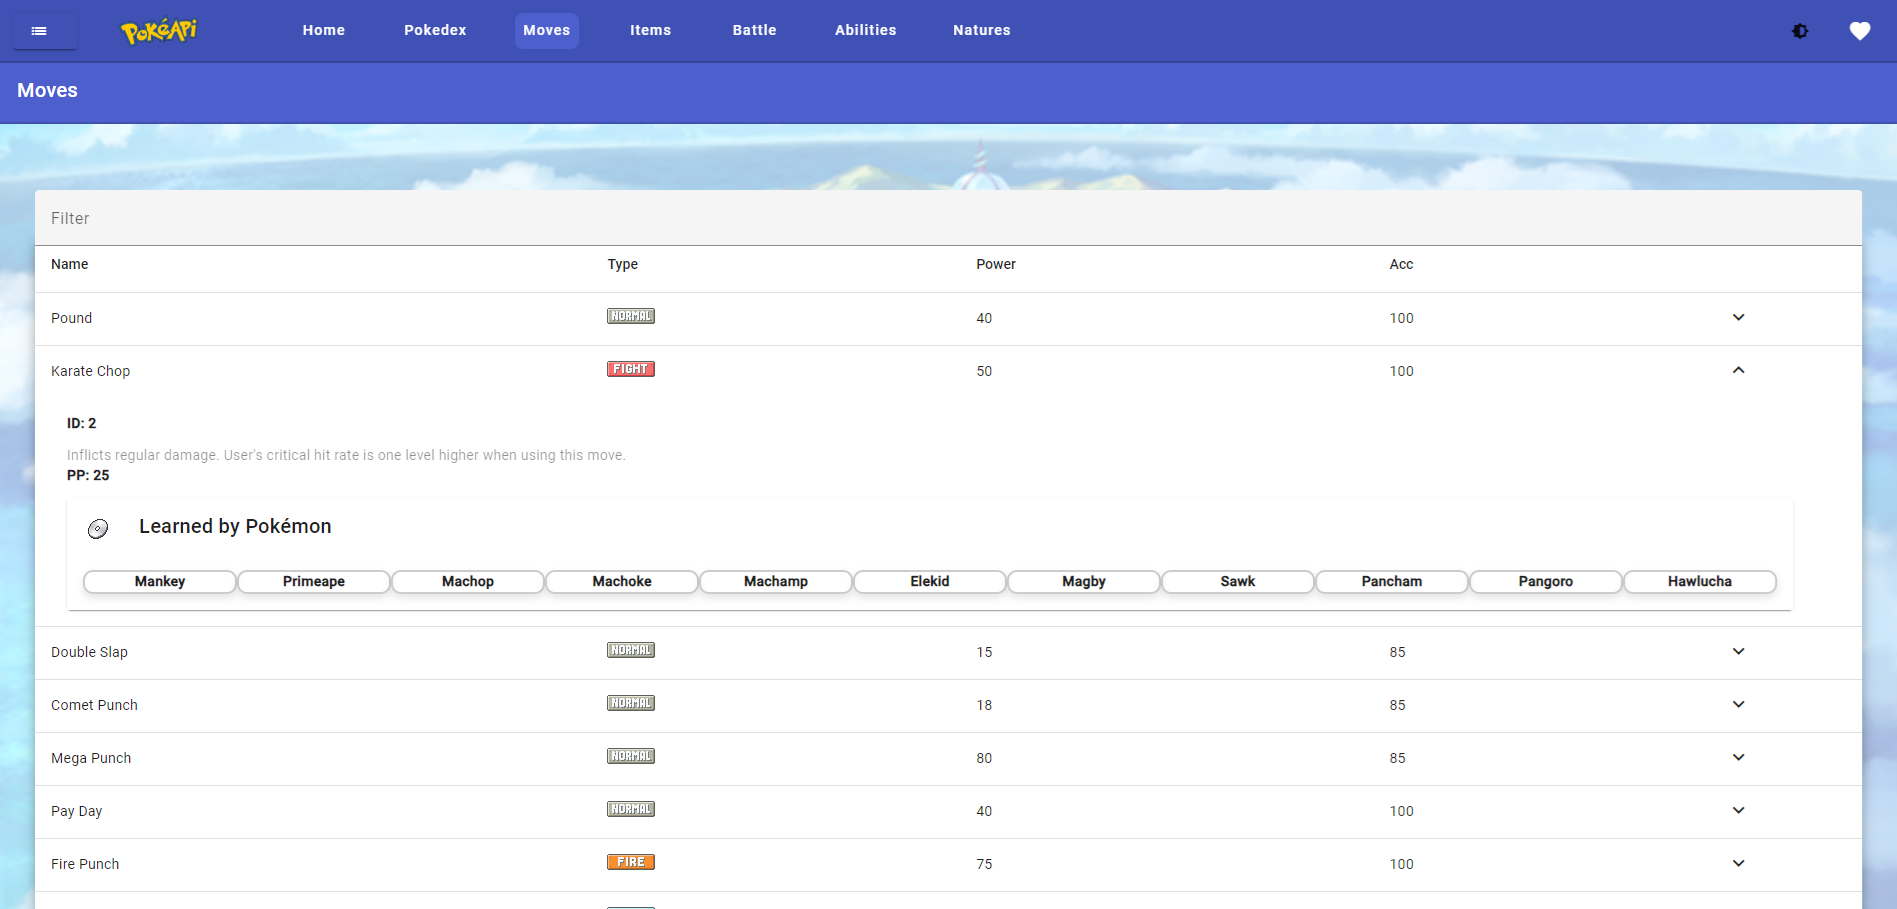1897x909 pixels.
Task: Click the Type column header
Action: tap(623, 264)
